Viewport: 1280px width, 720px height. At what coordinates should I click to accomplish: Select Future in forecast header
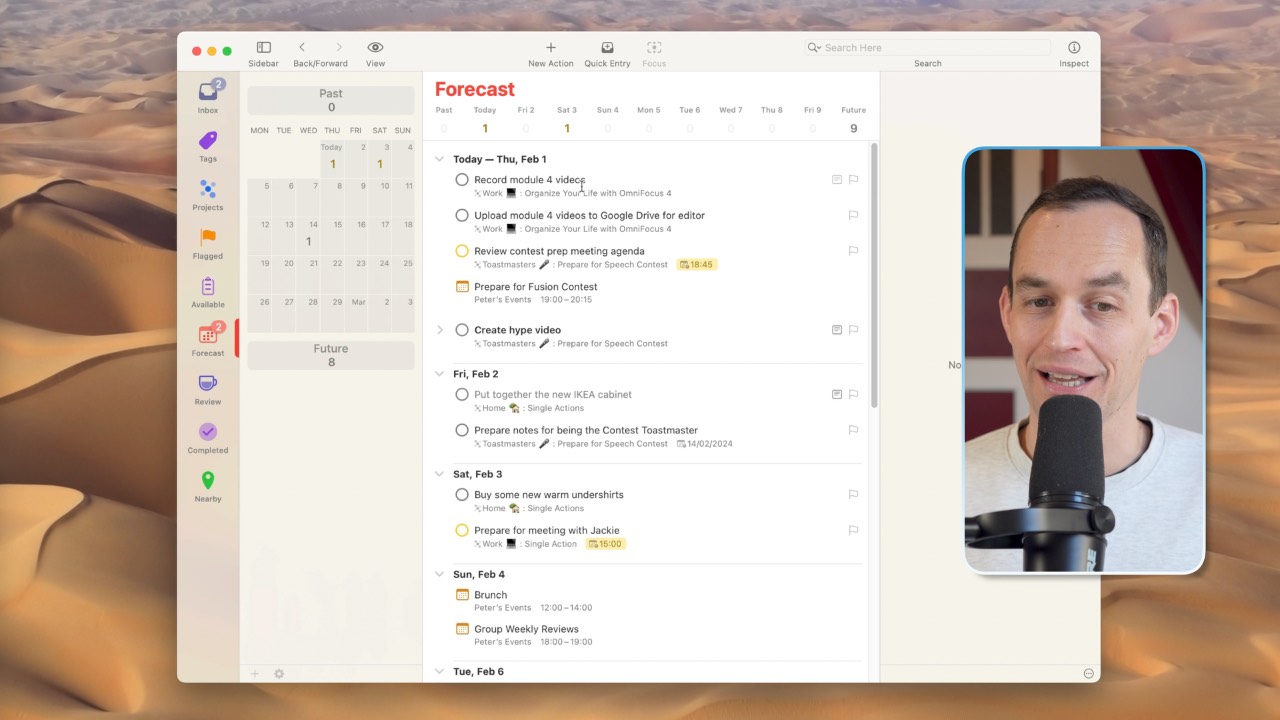pos(853,120)
